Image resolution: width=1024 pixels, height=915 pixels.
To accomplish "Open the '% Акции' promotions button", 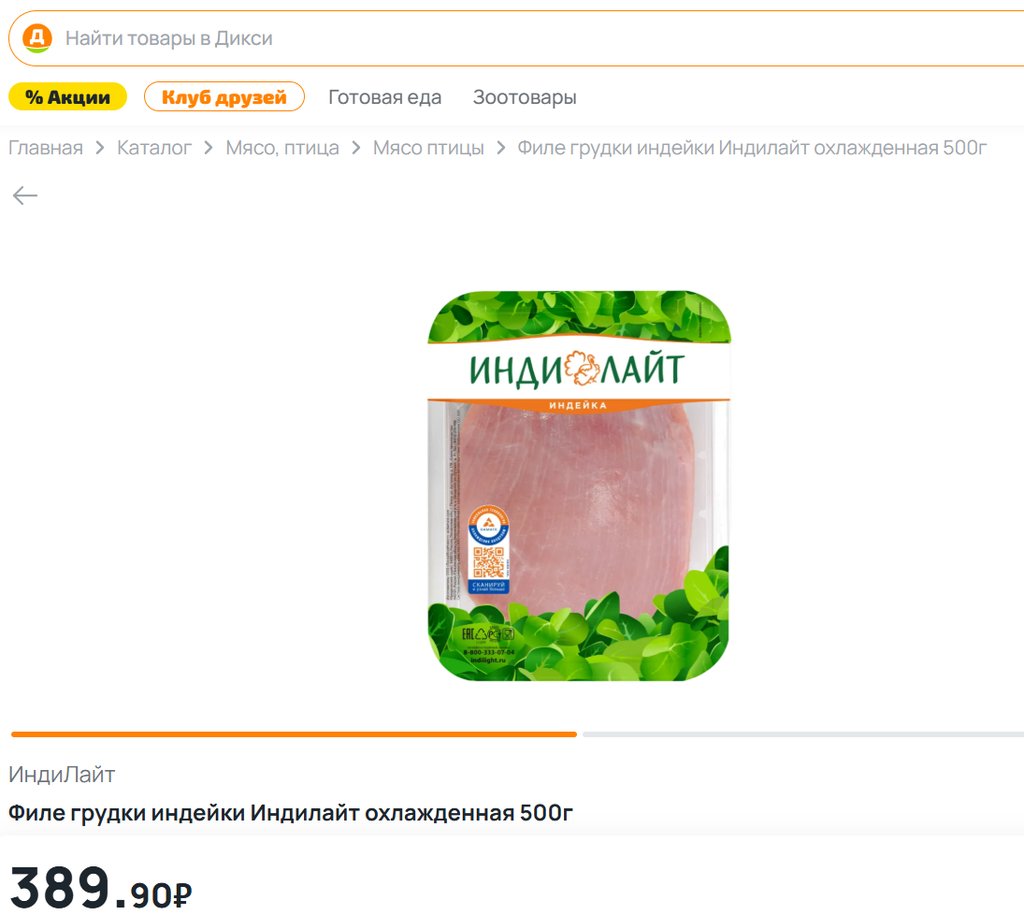I will (67, 97).
